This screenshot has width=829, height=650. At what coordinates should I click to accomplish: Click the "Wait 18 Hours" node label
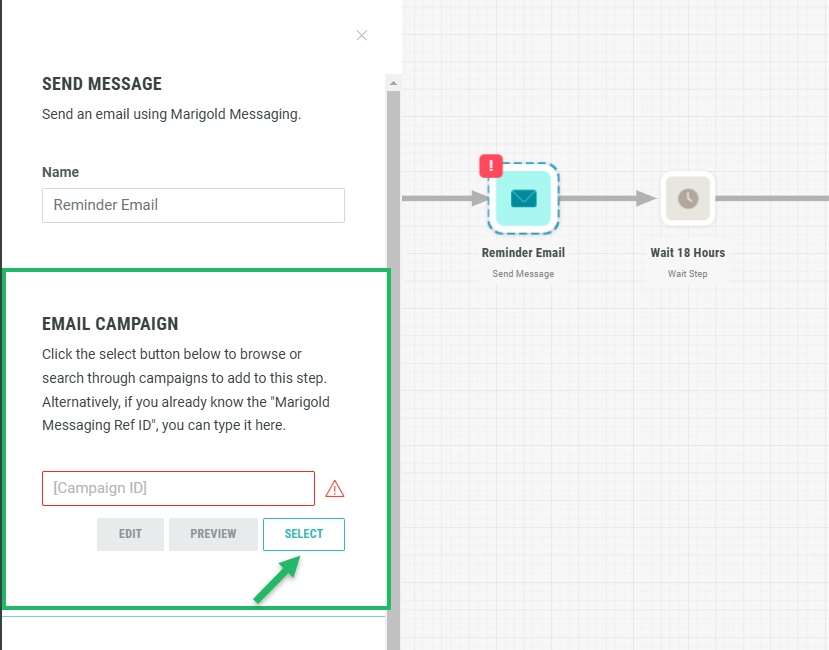[x=687, y=253]
